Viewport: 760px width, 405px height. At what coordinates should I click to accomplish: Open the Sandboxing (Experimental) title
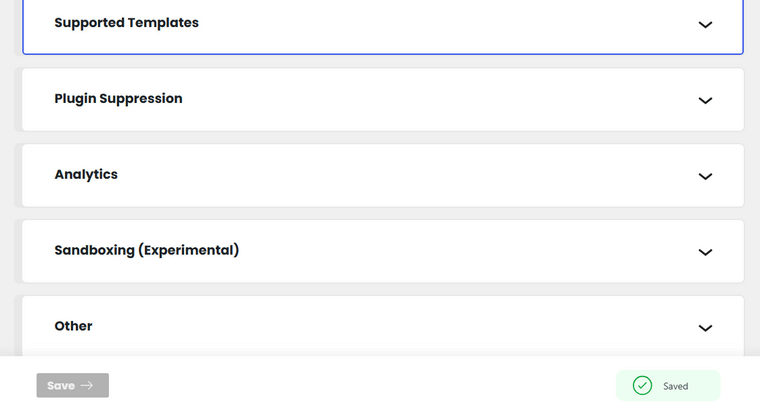(147, 250)
